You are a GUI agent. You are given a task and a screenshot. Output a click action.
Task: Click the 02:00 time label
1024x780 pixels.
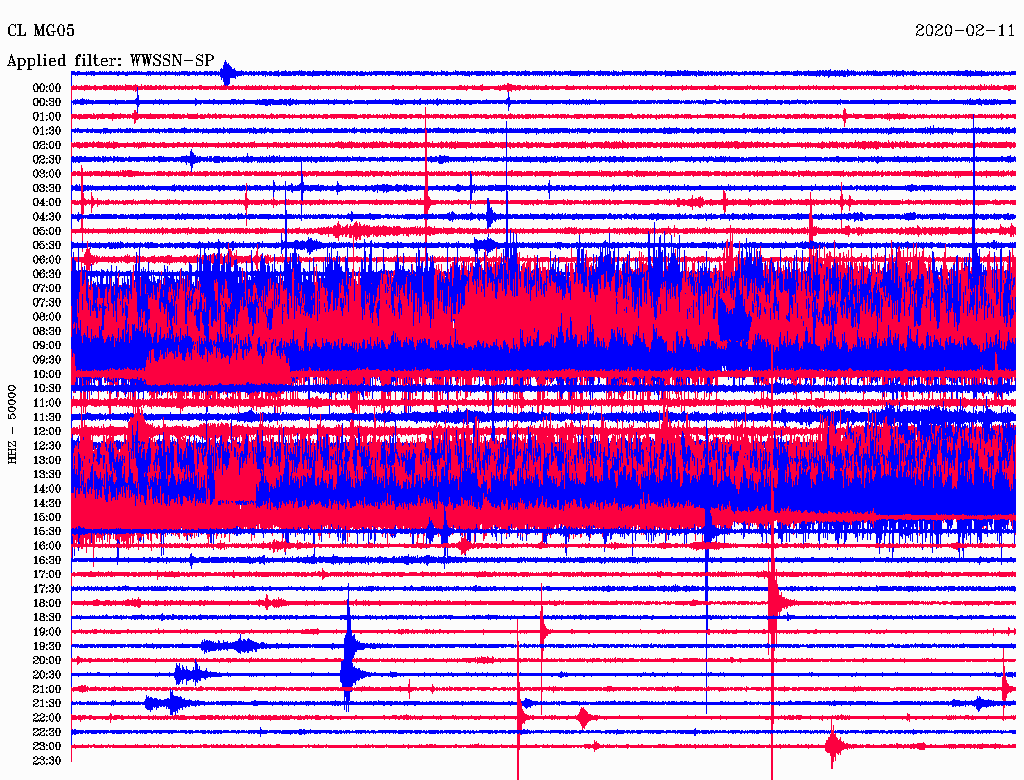tap(47, 146)
